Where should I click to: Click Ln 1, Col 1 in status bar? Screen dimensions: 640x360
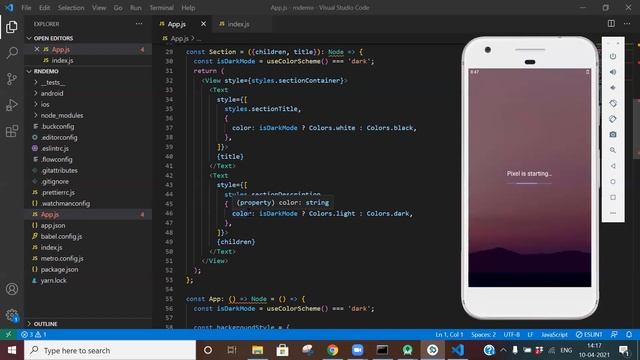[x=449, y=334]
